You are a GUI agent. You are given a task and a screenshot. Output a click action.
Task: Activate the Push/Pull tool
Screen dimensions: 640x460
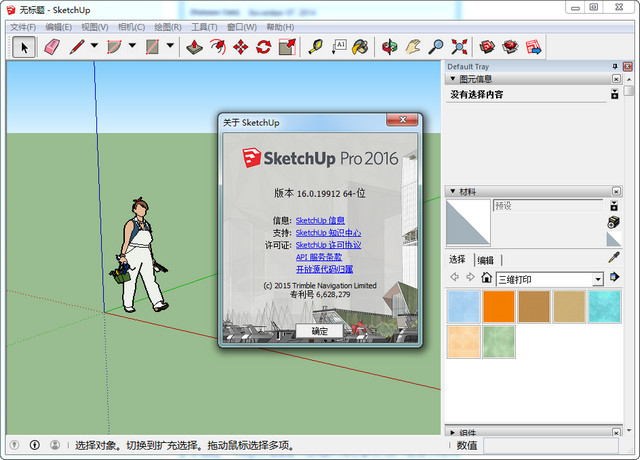[195, 46]
